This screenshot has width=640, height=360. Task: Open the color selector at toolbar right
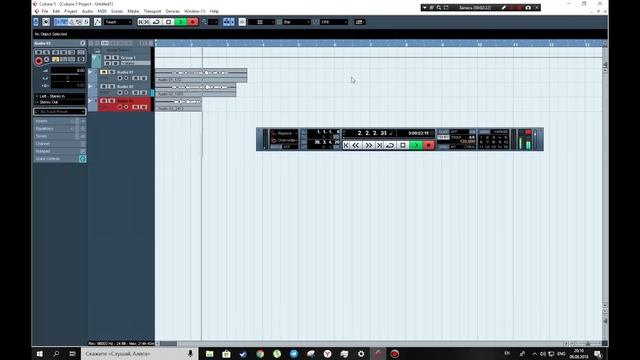coord(359,22)
